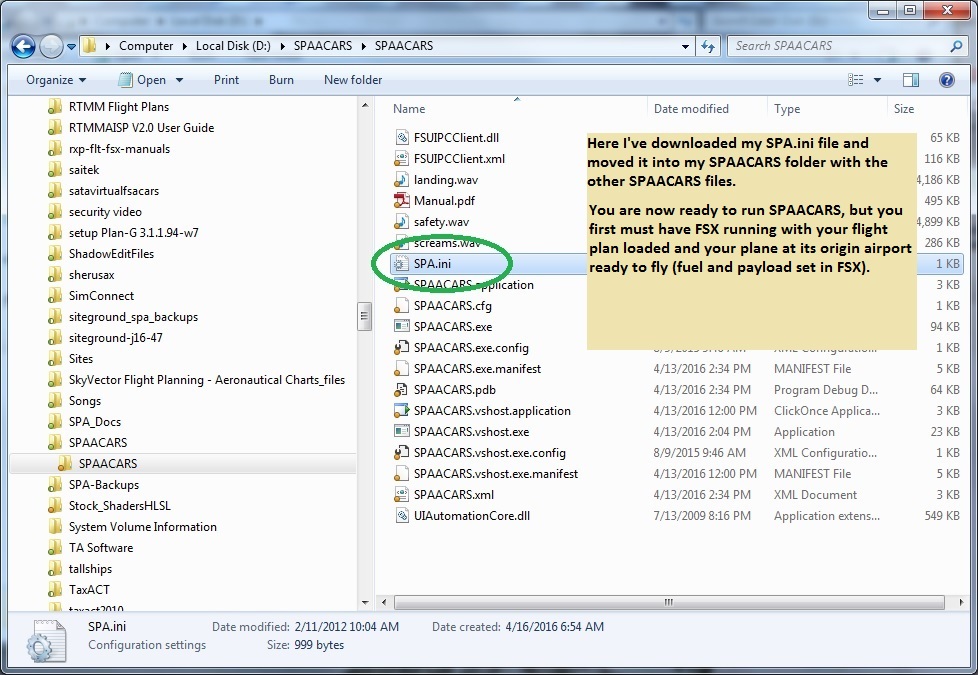Open the view options dropdown arrow
The image size is (978, 675).
pyautogui.click(x=877, y=80)
